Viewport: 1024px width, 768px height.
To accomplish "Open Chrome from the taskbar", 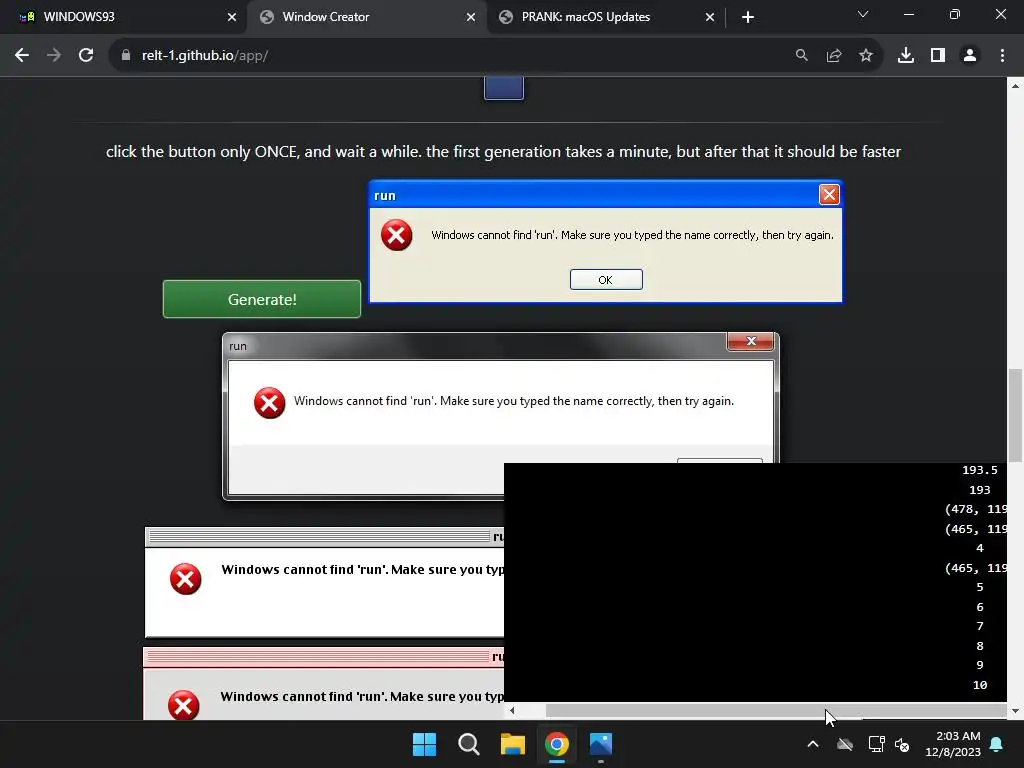I will click(x=556, y=744).
